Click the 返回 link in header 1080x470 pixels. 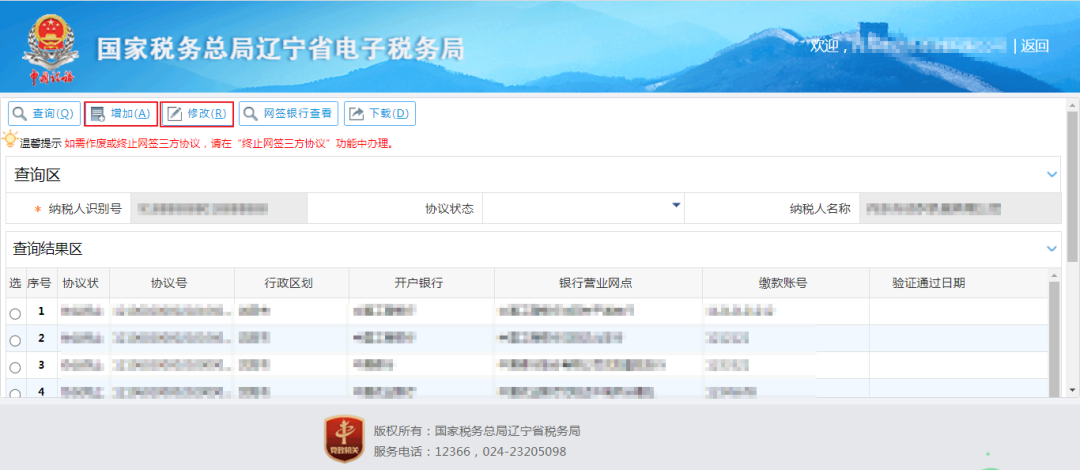click(x=1035, y=46)
